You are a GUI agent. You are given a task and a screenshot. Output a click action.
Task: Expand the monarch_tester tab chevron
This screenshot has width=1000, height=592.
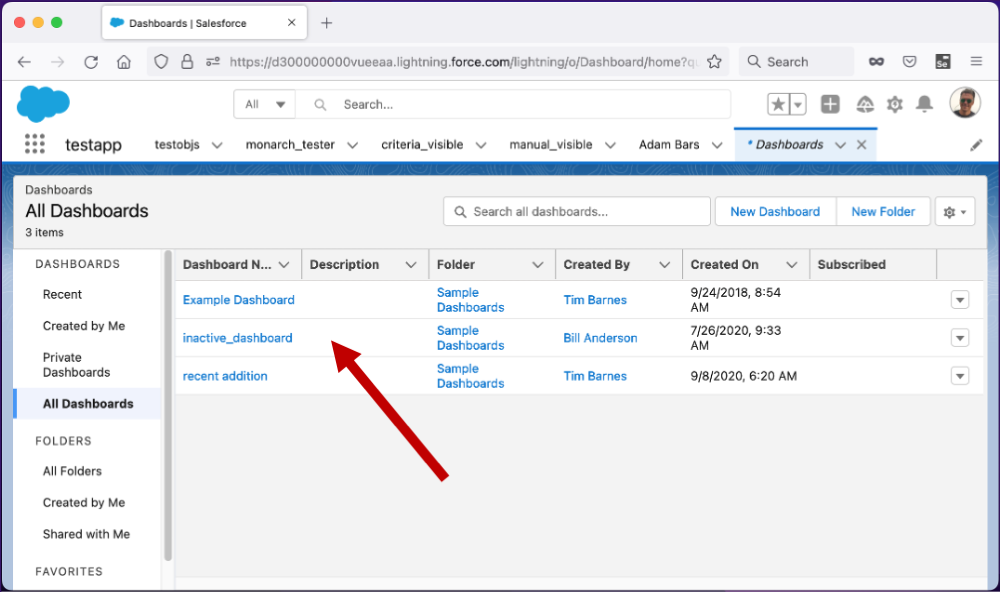[352, 145]
